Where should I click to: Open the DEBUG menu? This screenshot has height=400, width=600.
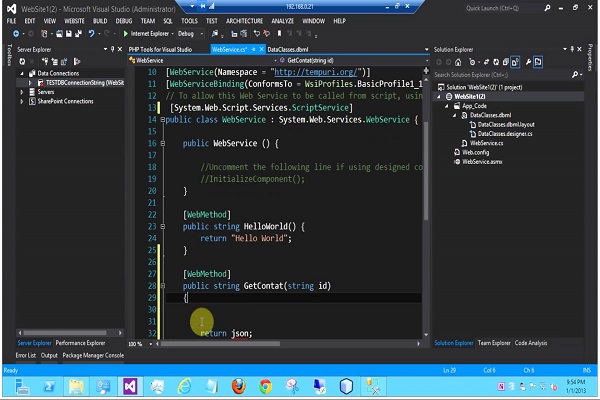point(124,21)
